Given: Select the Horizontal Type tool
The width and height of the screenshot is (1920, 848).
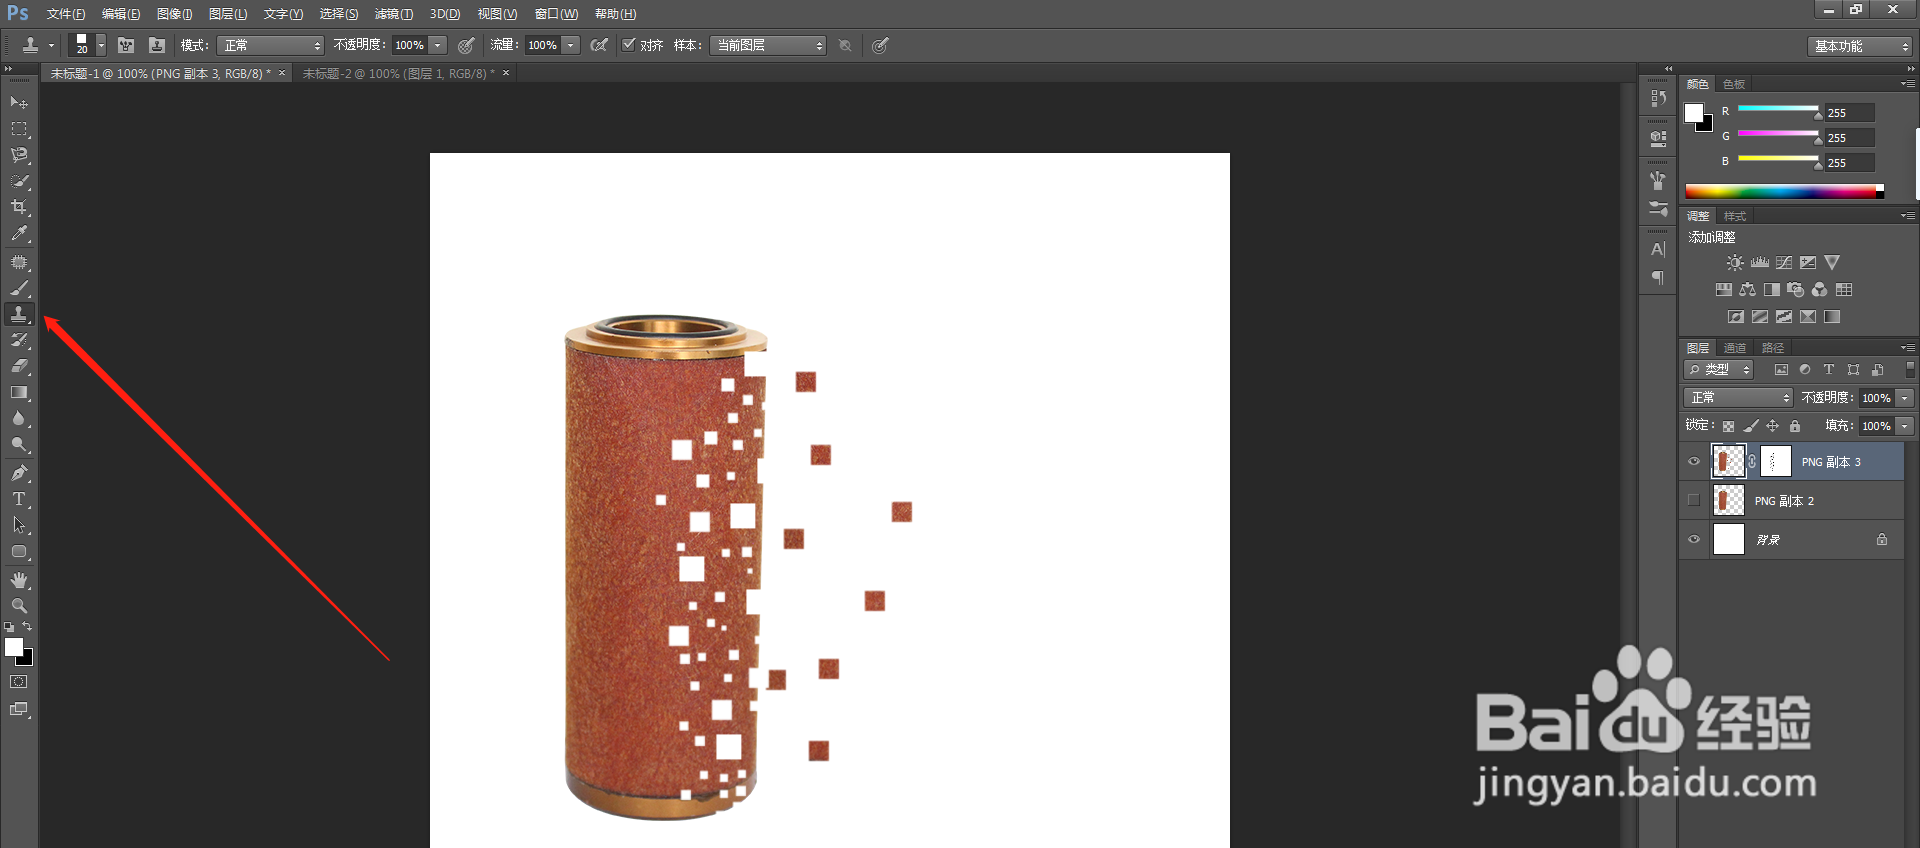Looking at the screenshot, I should click(19, 499).
